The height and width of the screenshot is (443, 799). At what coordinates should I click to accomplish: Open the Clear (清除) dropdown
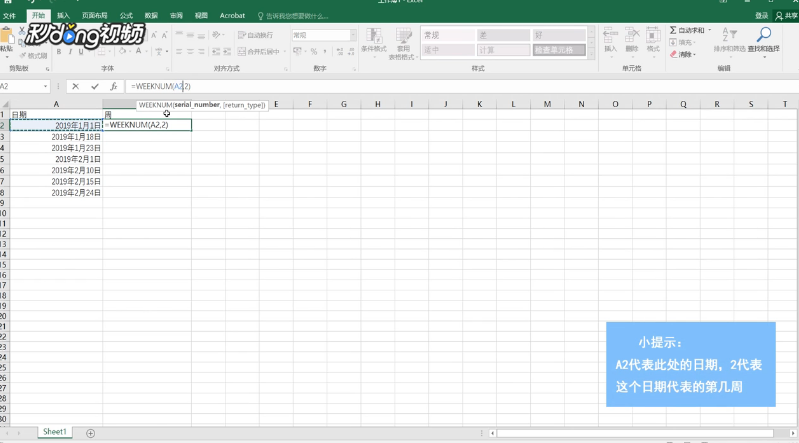682,54
